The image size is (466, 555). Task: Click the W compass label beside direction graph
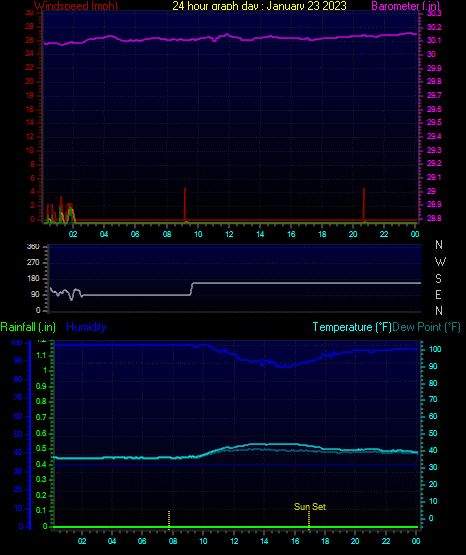coord(440,262)
